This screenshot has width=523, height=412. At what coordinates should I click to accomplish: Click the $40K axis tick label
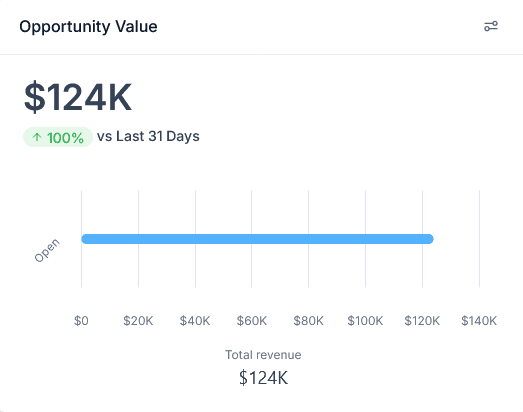(x=195, y=321)
